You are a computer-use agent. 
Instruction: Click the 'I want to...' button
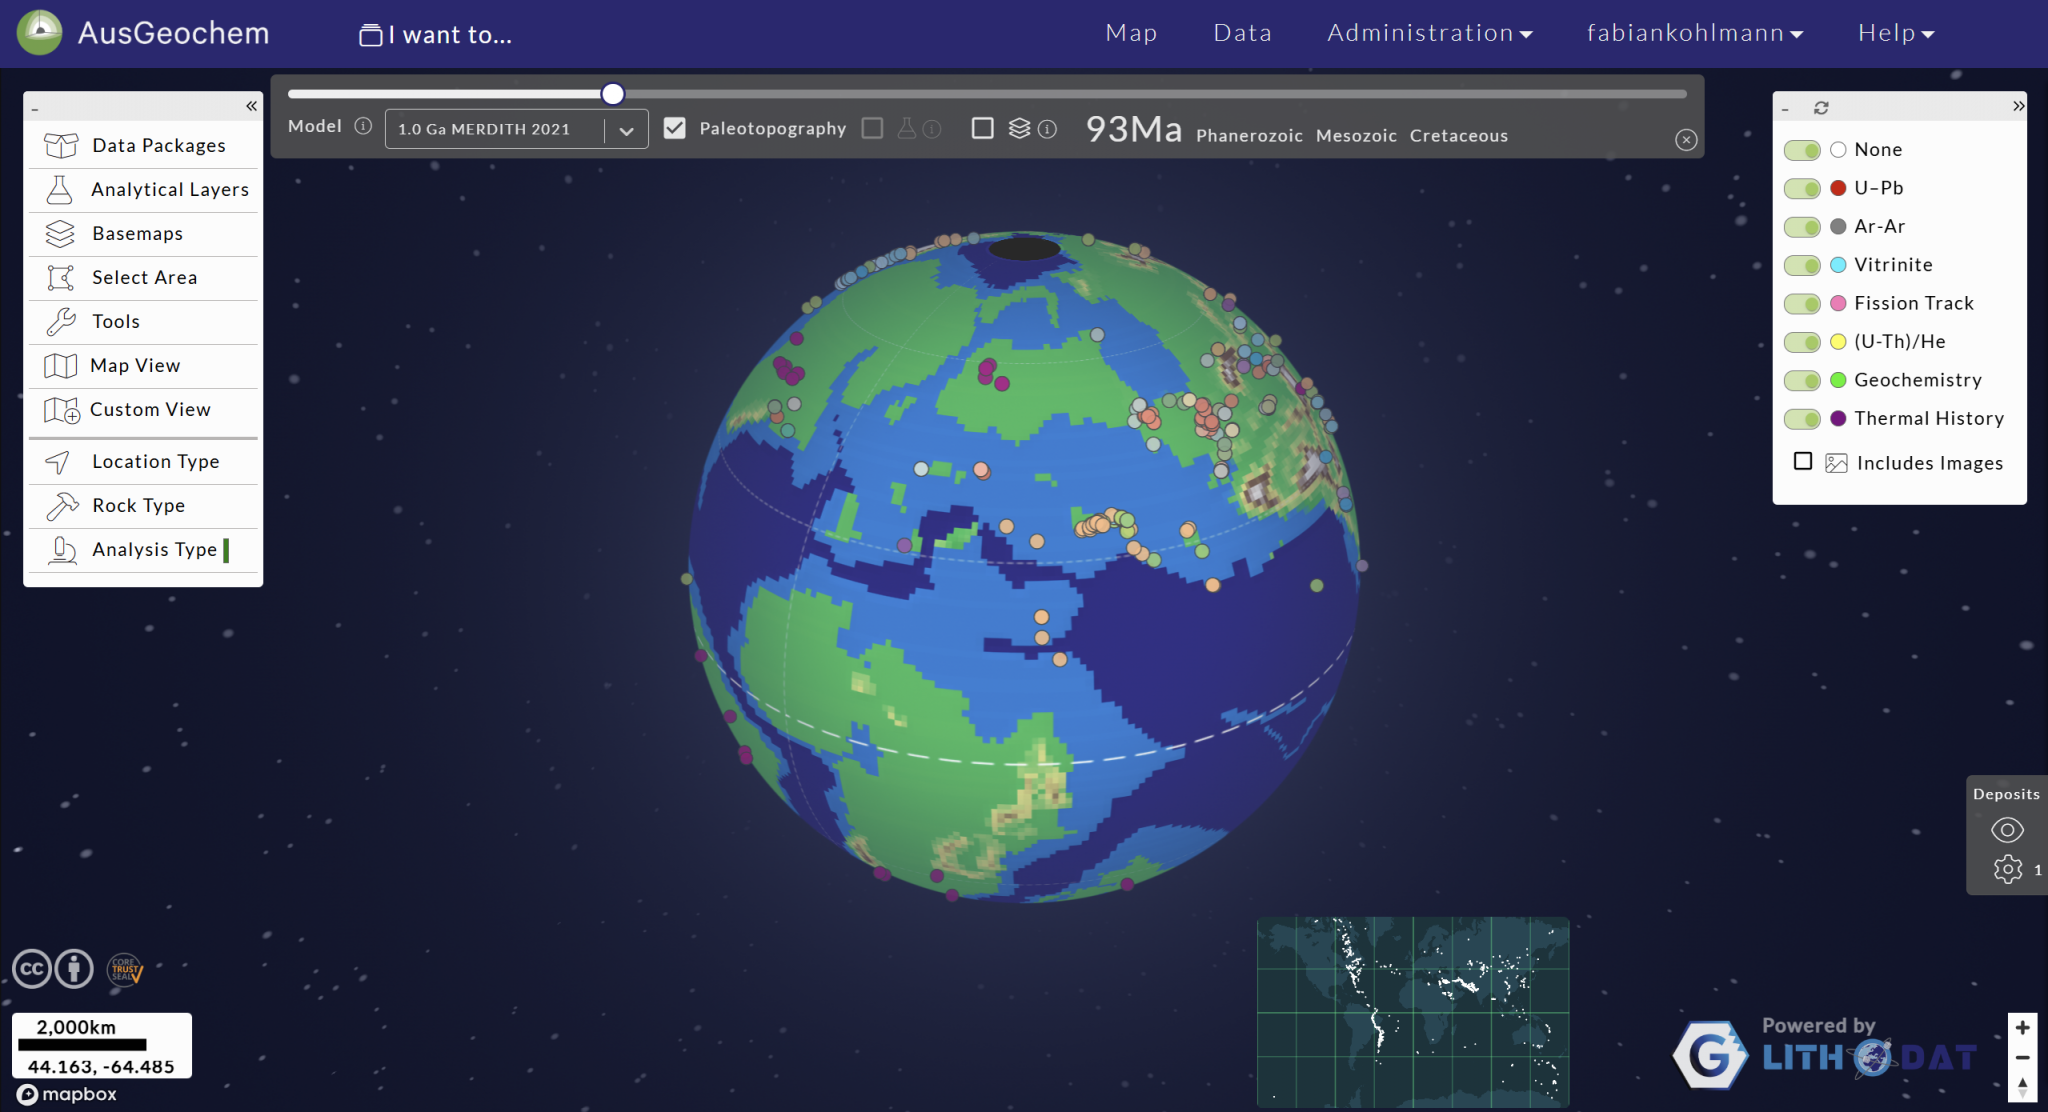click(434, 34)
